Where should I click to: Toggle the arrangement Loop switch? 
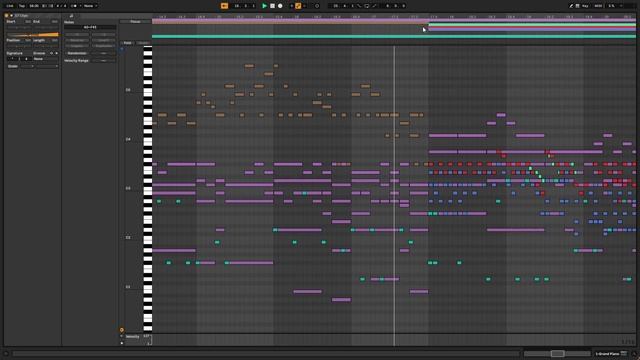pos(367,6)
